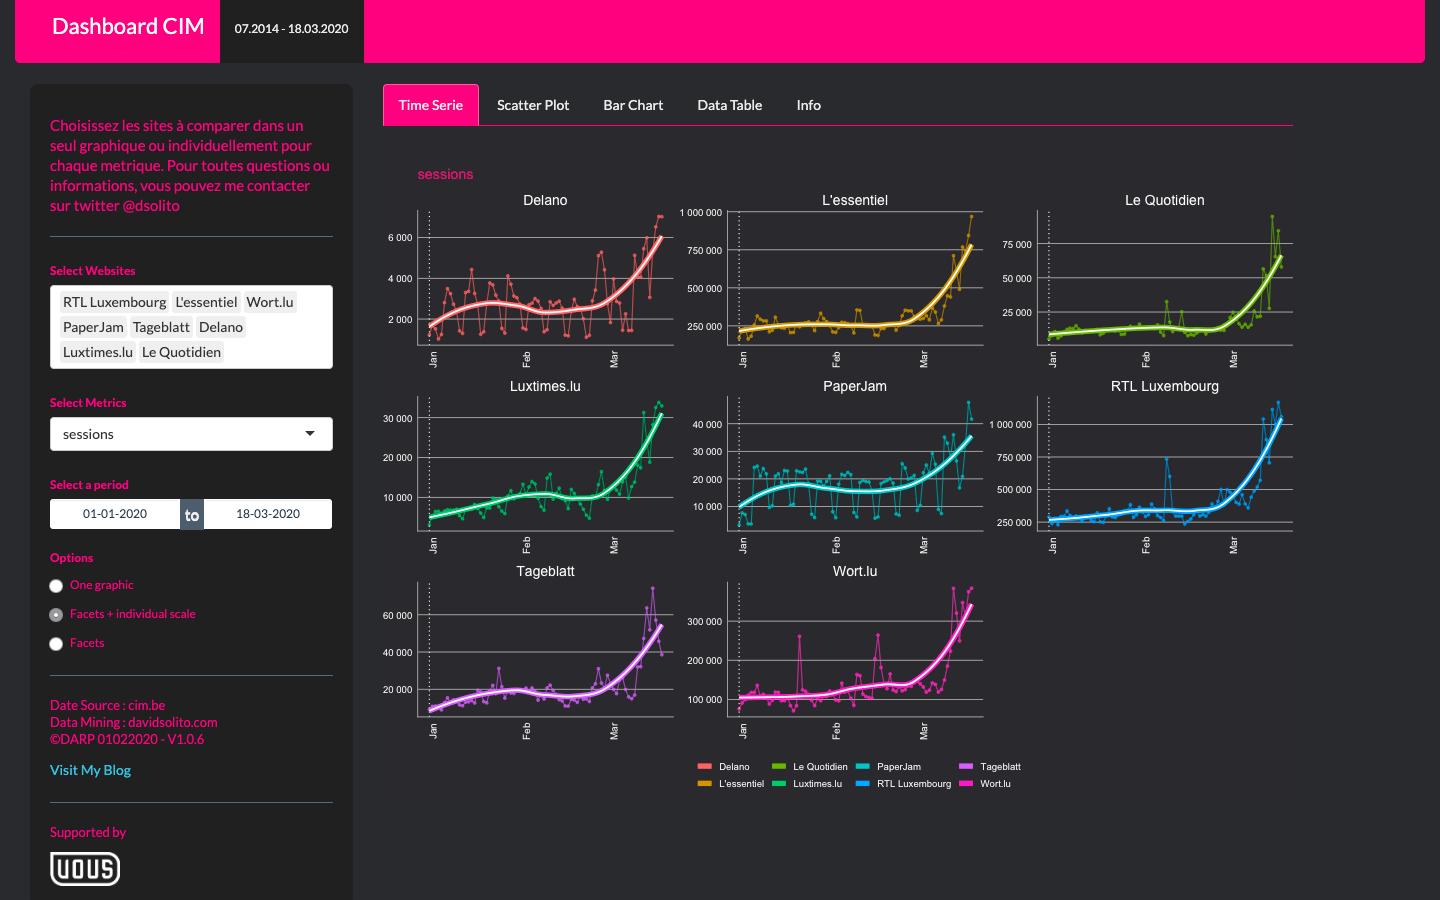This screenshot has height=900, width=1440.
Task: Switch to the Data Table tab
Action: 729,105
